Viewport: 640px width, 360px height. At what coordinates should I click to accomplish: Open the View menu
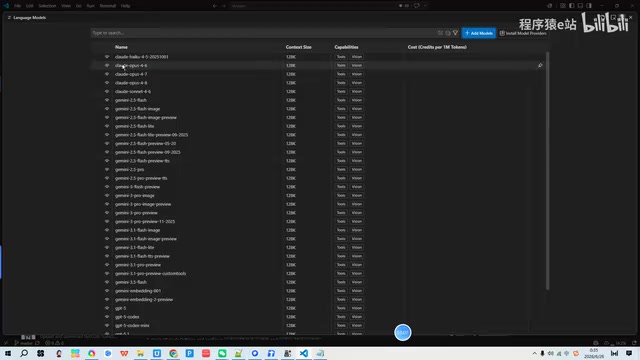coord(66,6)
